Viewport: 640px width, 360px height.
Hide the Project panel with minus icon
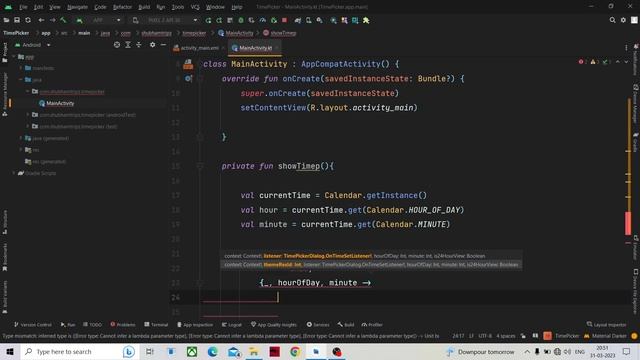[x=163, y=45]
